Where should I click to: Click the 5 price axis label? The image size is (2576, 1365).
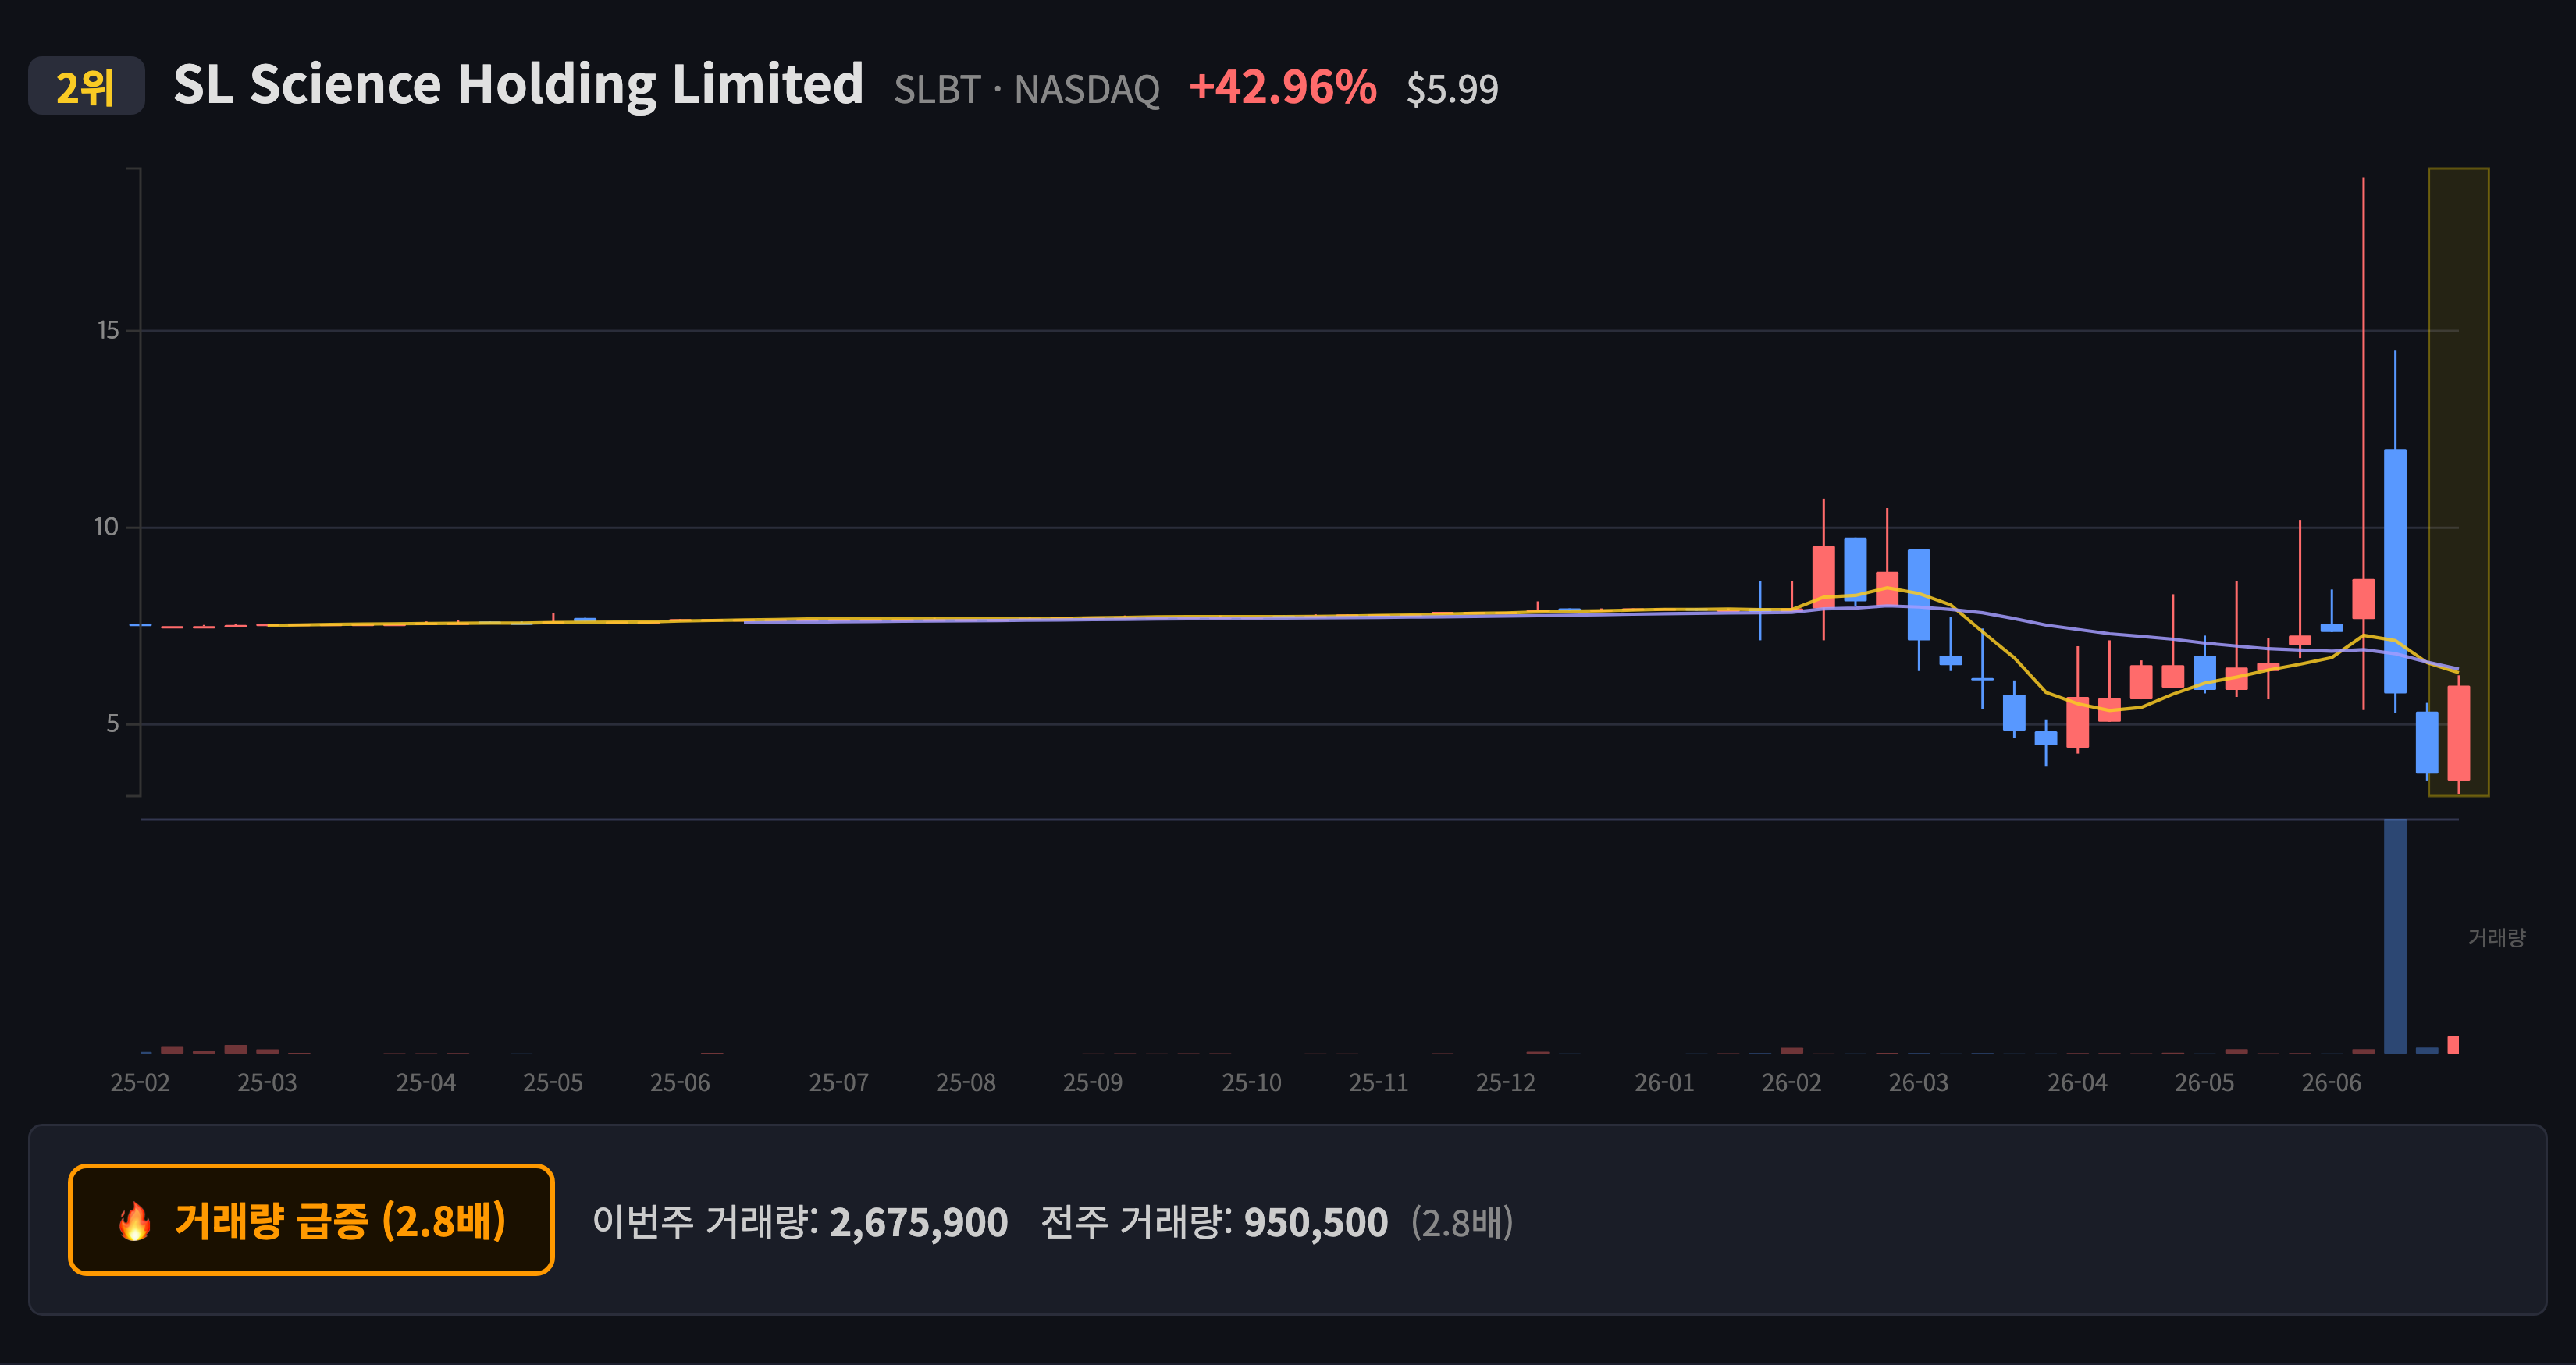(113, 723)
